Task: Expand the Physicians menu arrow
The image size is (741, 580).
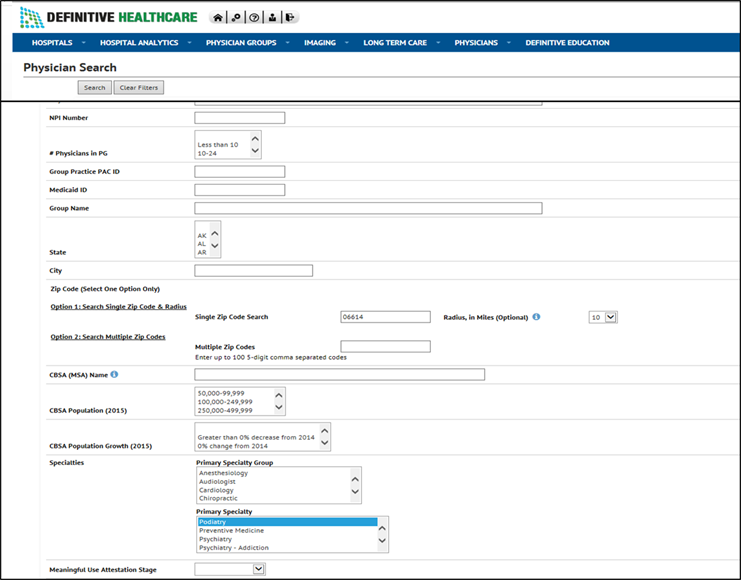Action: click(x=509, y=43)
